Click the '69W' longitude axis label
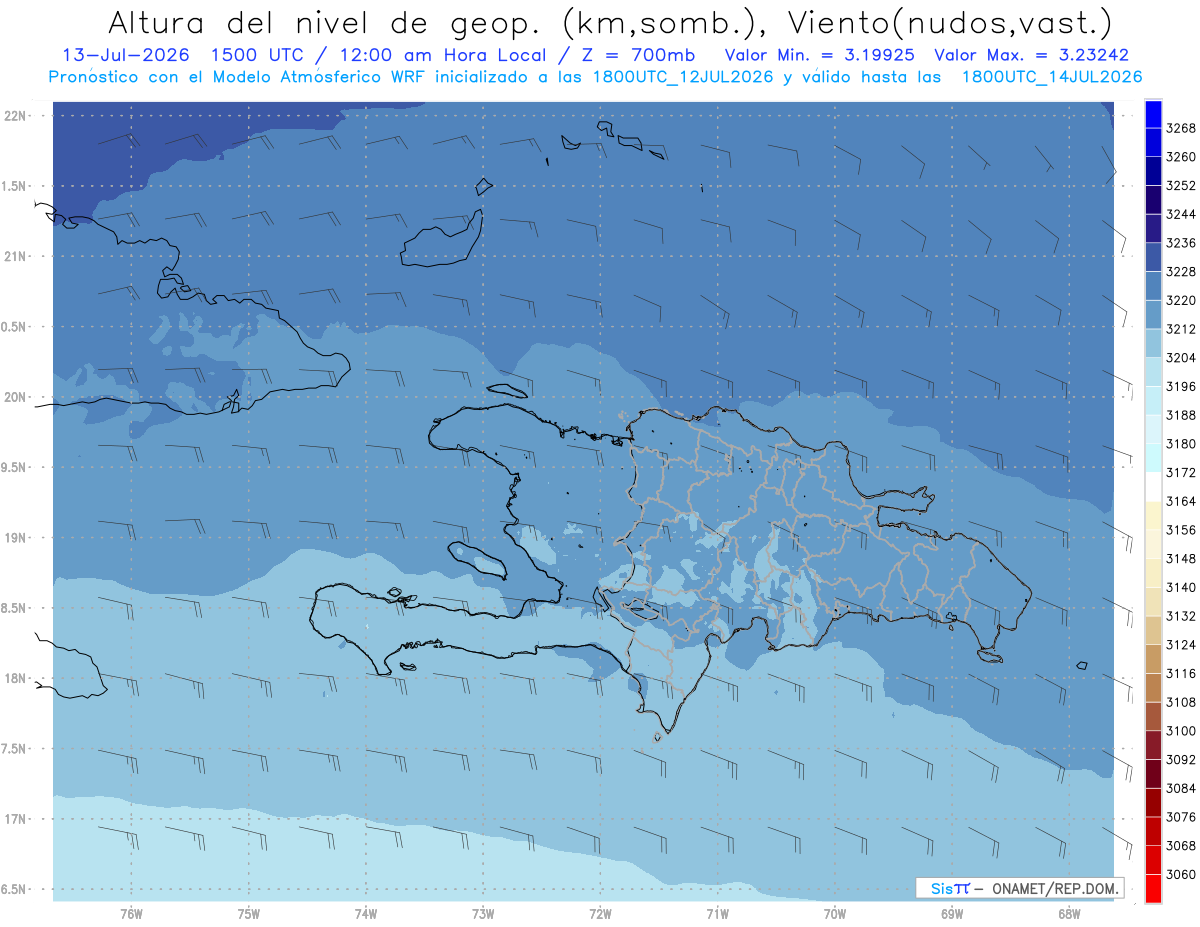The image size is (1200, 927). click(x=952, y=914)
